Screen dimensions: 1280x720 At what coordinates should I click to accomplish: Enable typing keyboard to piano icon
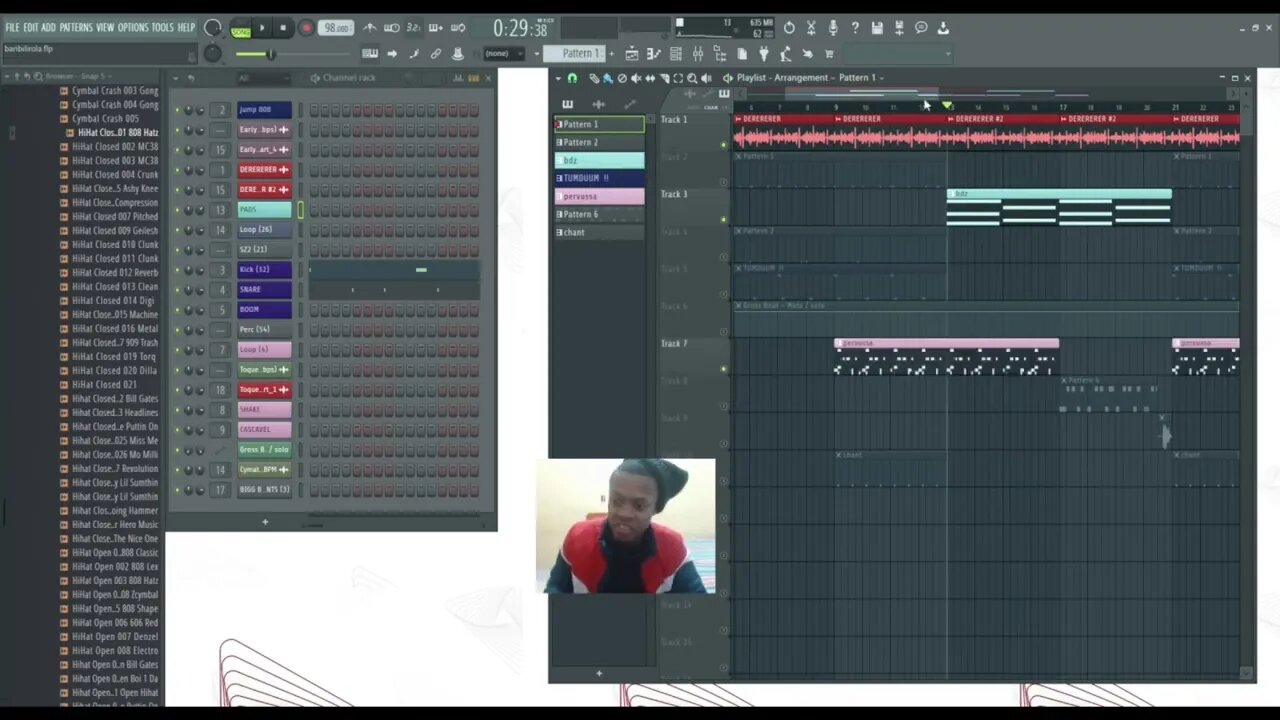point(370,53)
